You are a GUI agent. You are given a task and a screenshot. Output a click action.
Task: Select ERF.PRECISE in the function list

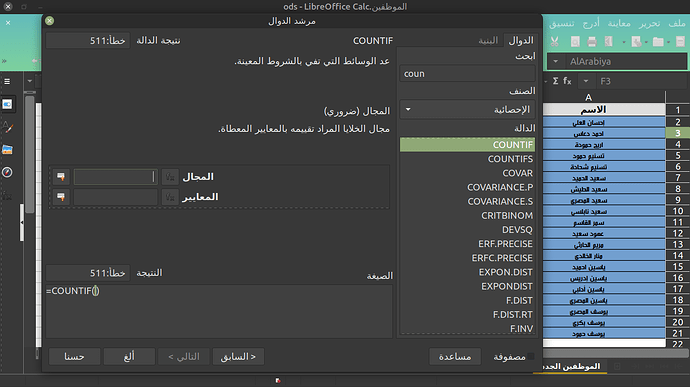[467, 244]
